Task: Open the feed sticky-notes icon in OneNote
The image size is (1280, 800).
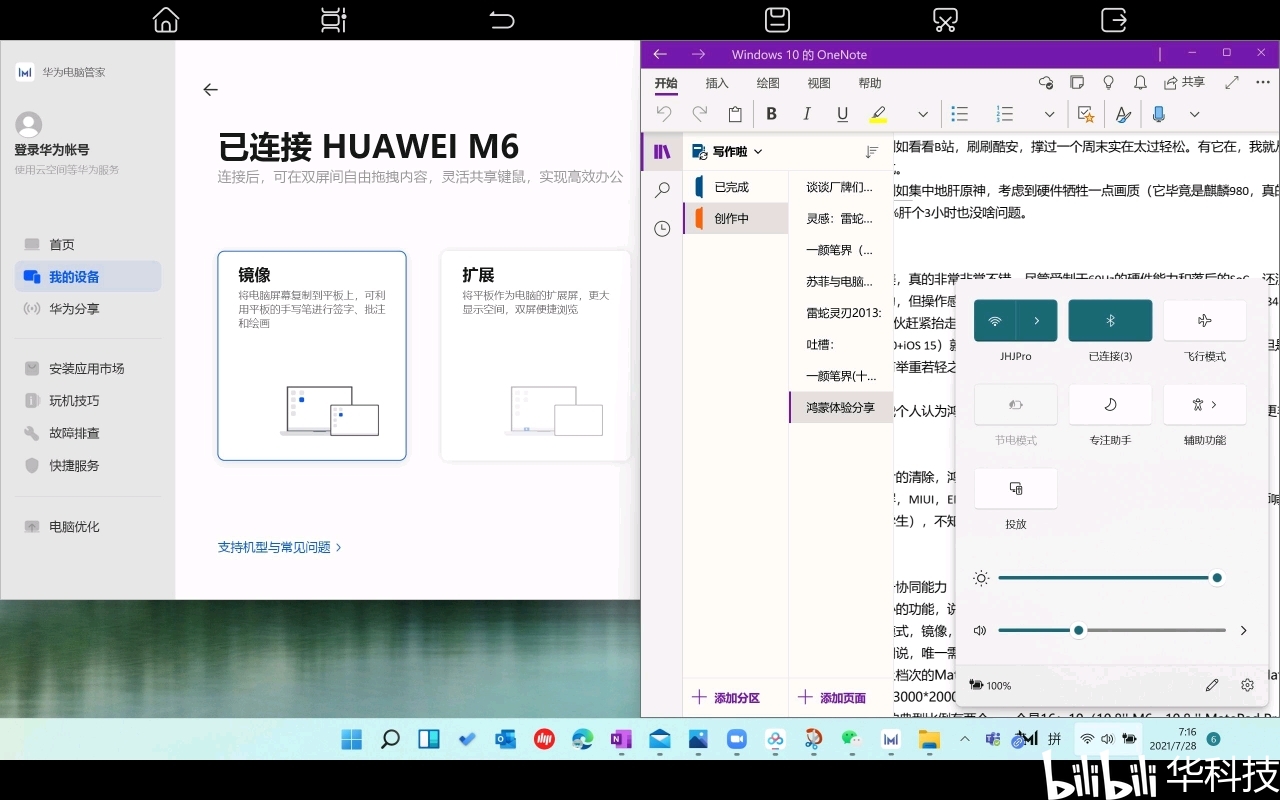Action: coord(1077,83)
